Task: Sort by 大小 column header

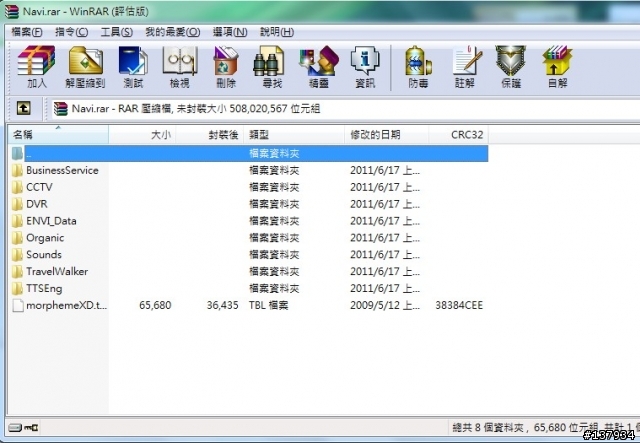Action: [142, 134]
